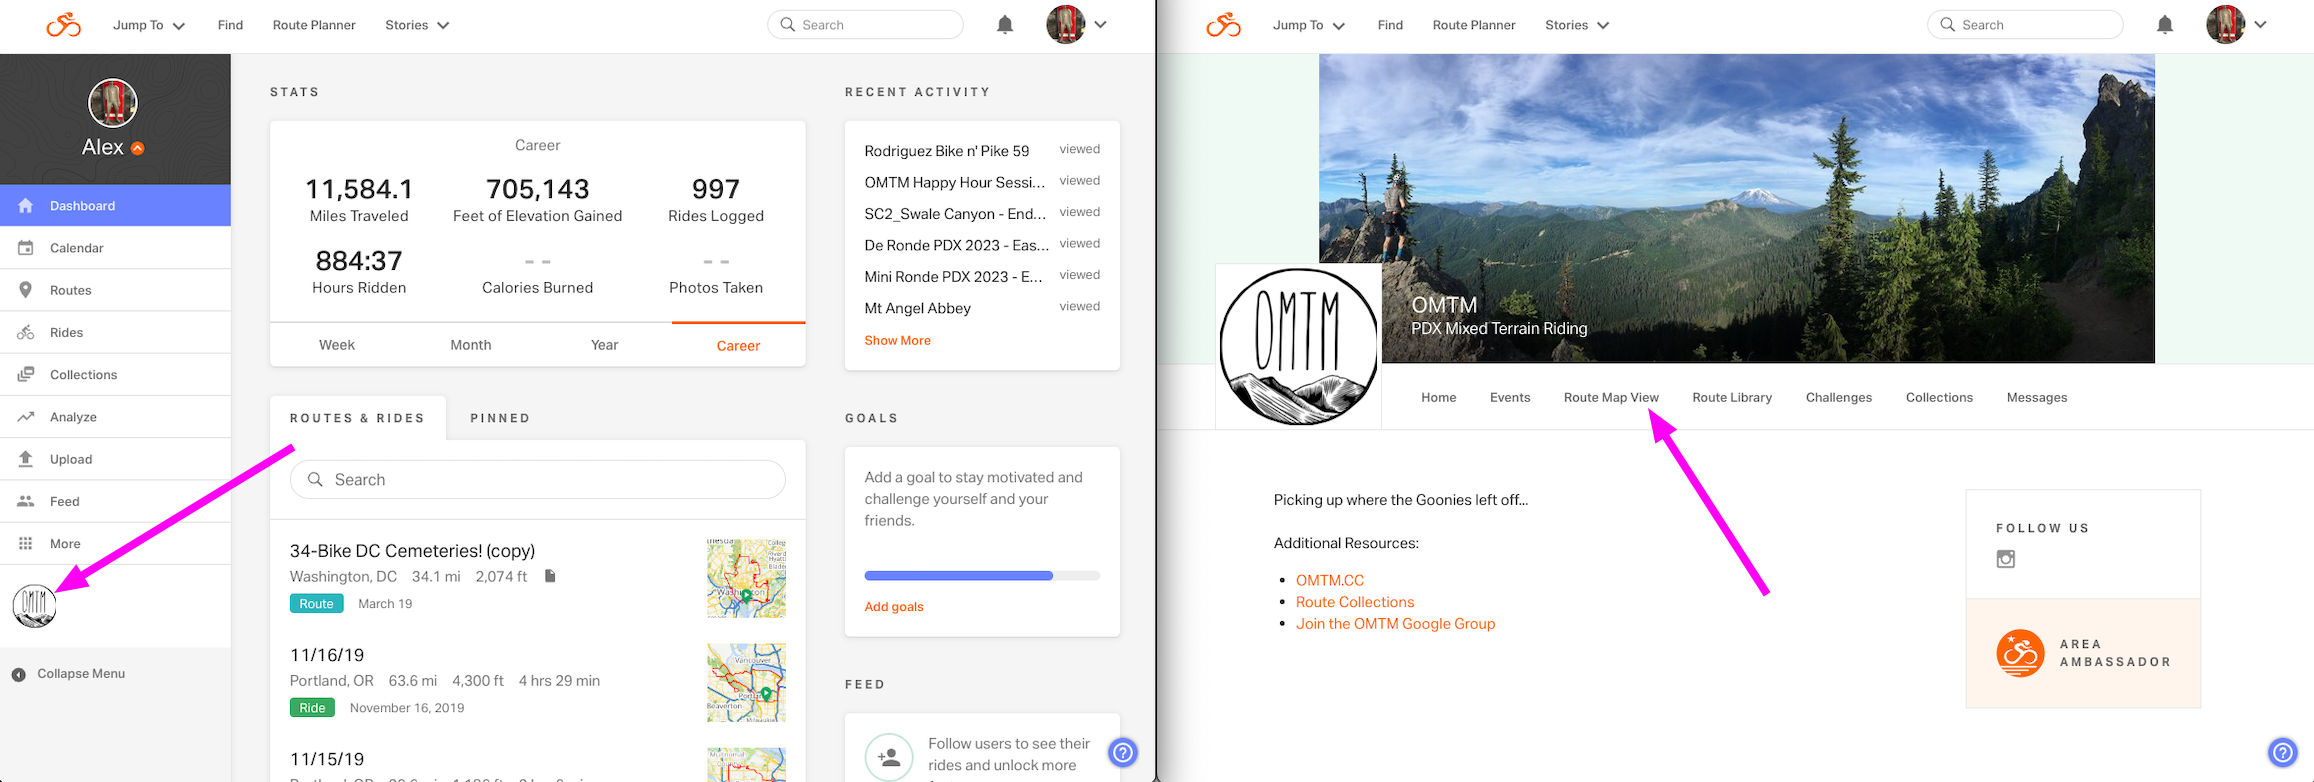Open More grid icon in sidebar

pyautogui.click(x=26, y=544)
